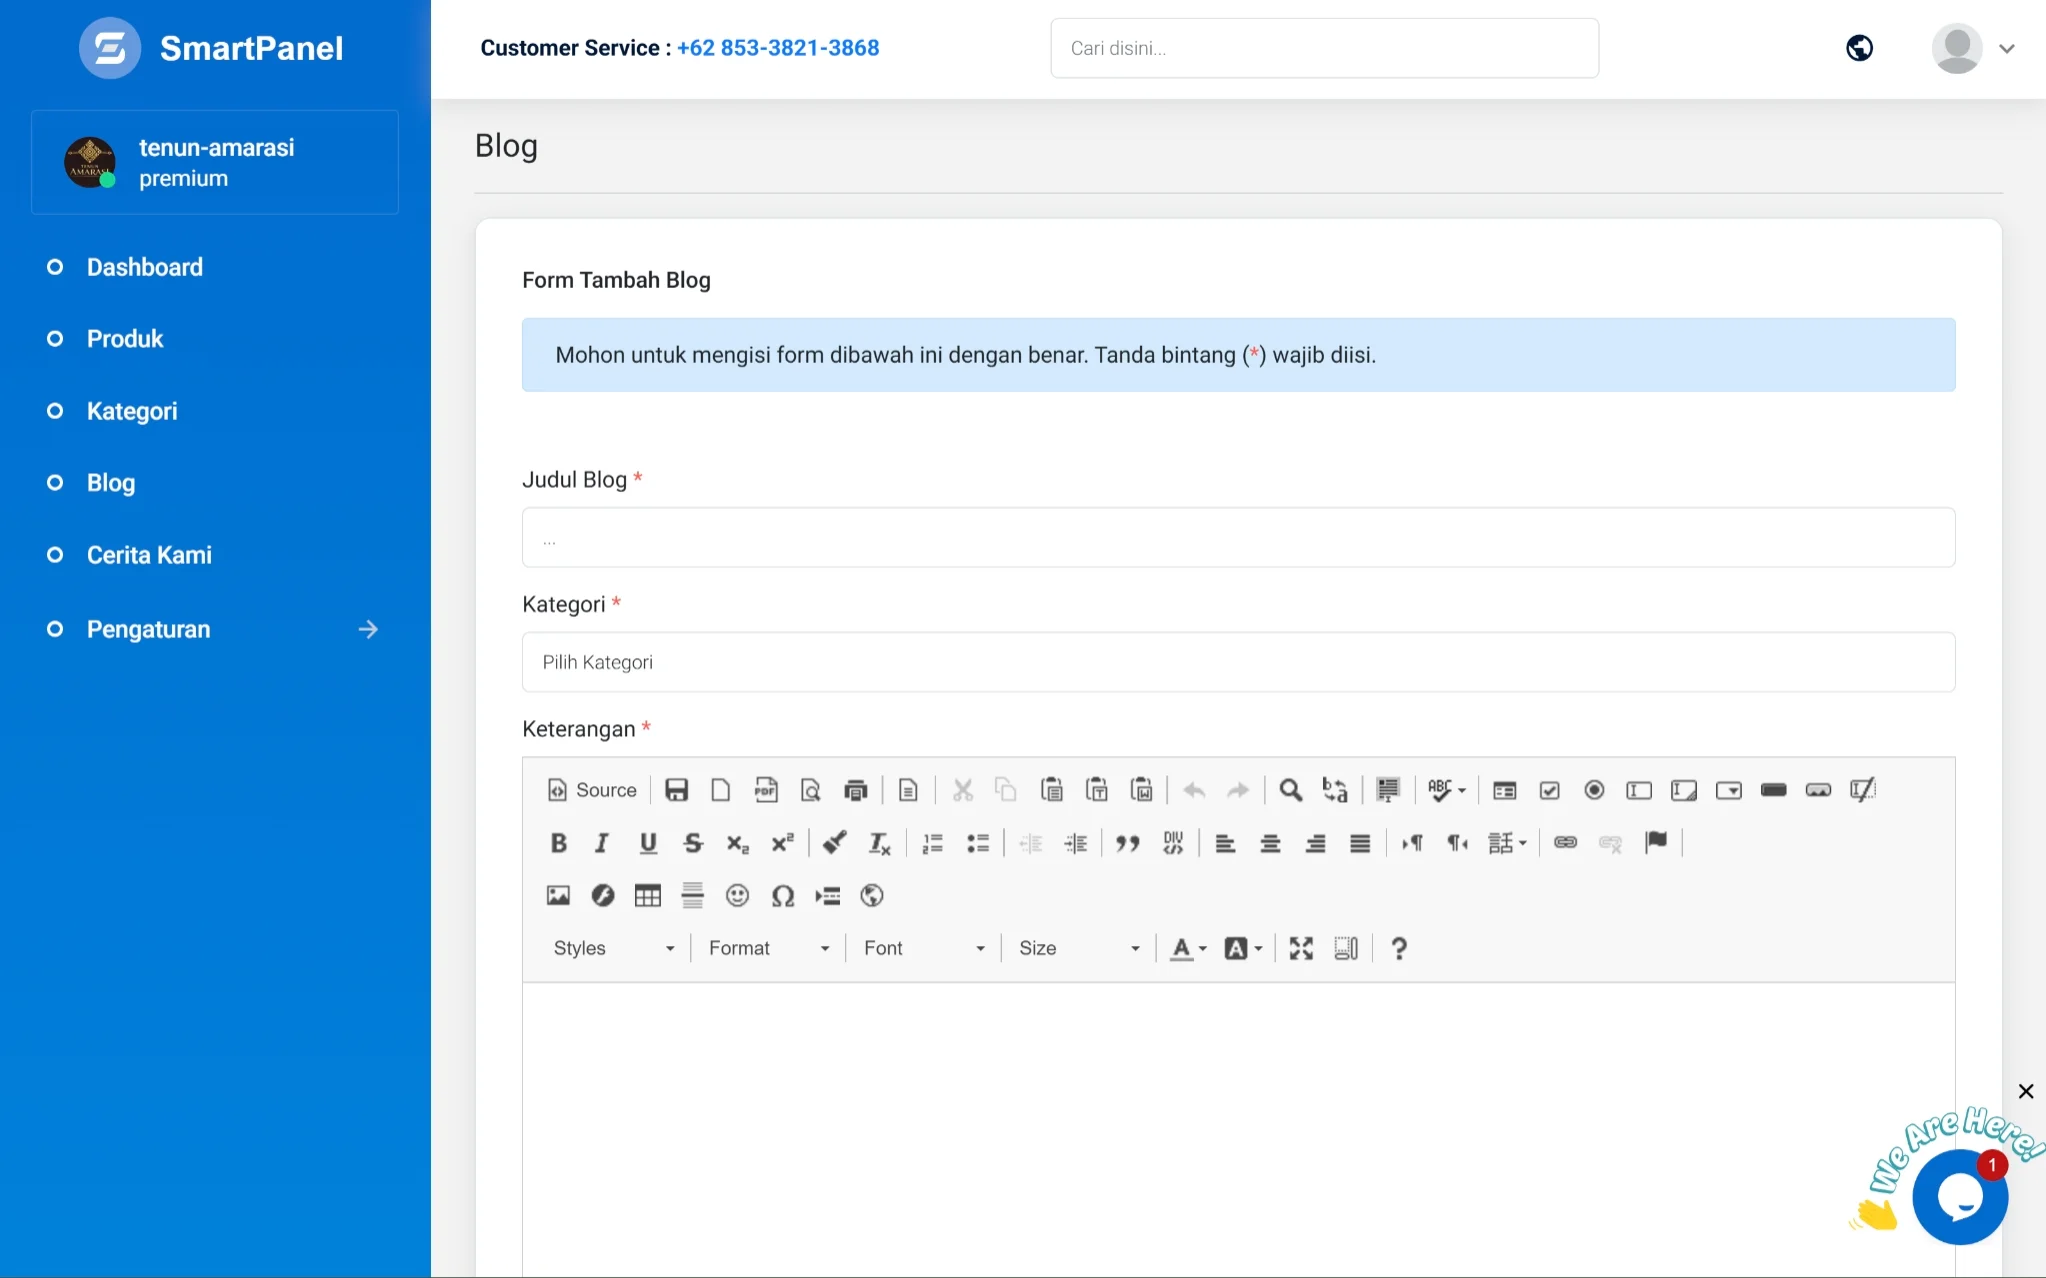Insert a table using the Table icon

tap(648, 896)
